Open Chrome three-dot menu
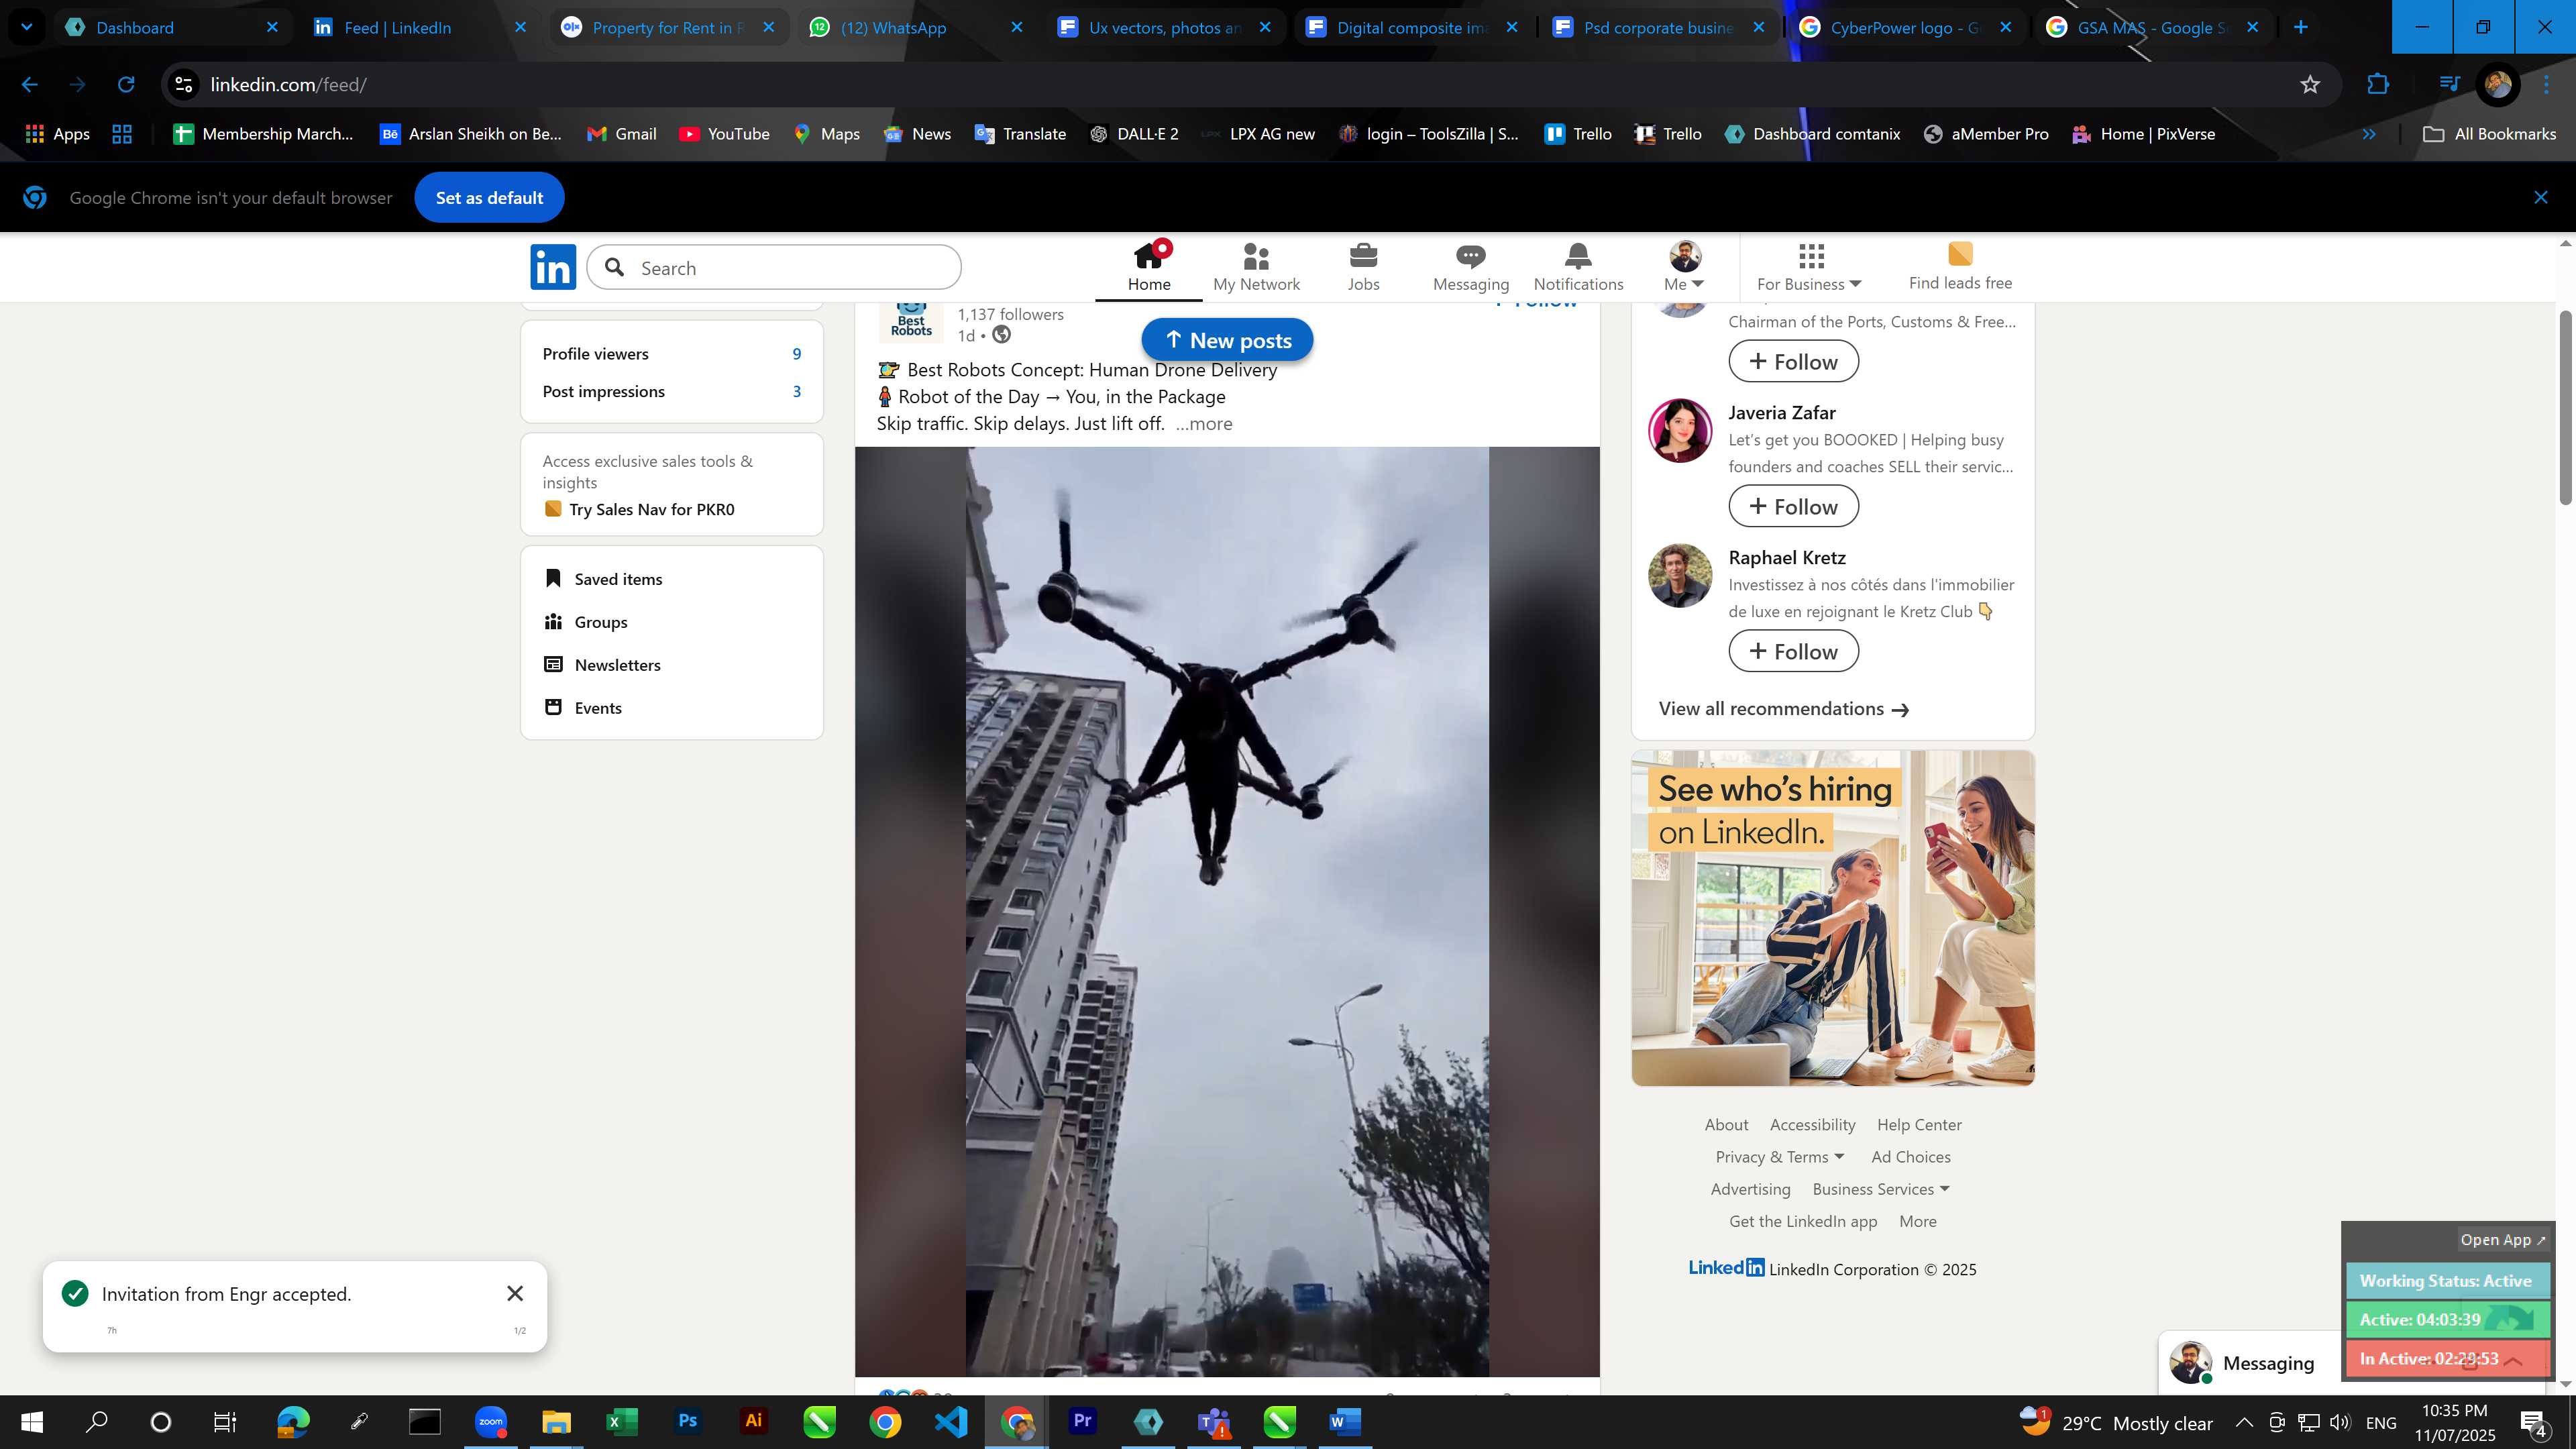Image resolution: width=2576 pixels, height=1449 pixels. click(x=2547, y=85)
